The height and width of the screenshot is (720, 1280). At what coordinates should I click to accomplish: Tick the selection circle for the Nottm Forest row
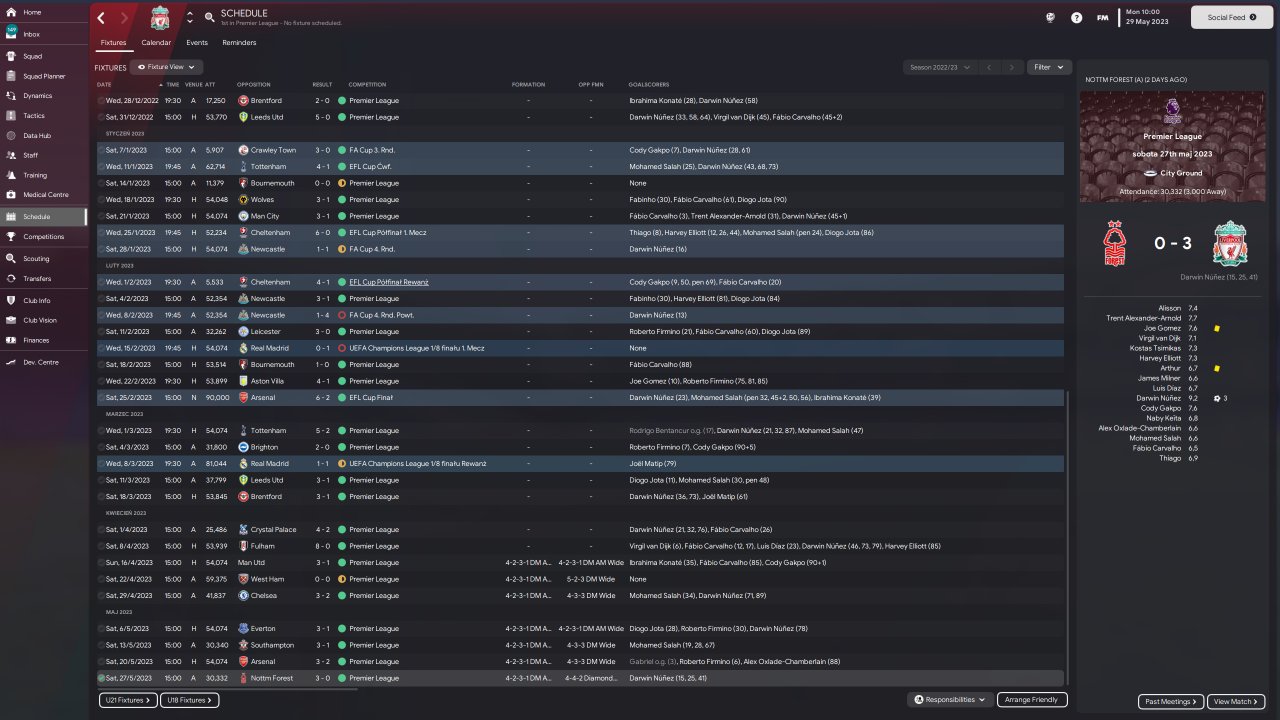[x=101, y=678]
